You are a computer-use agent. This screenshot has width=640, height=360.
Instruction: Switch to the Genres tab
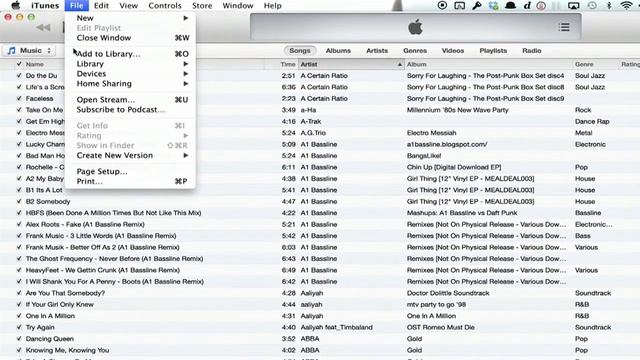[415, 51]
